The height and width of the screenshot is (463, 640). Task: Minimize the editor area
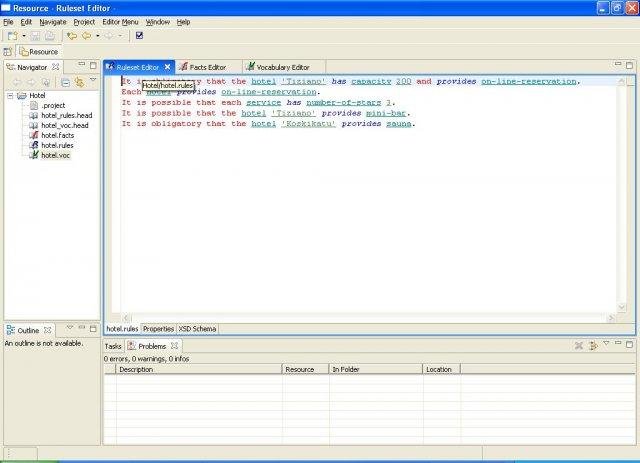(x=618, y=64)
